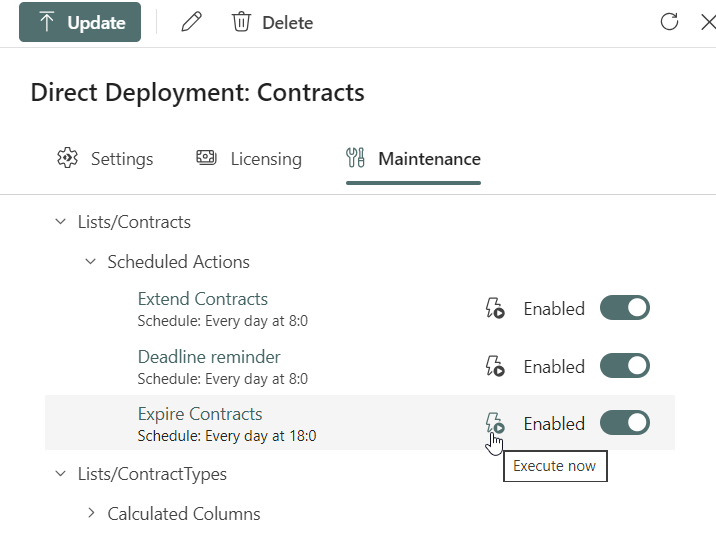Click the Enabled label for Expire Contracts
The width and height of the screenshot is (716, 552).
point(554,424)
